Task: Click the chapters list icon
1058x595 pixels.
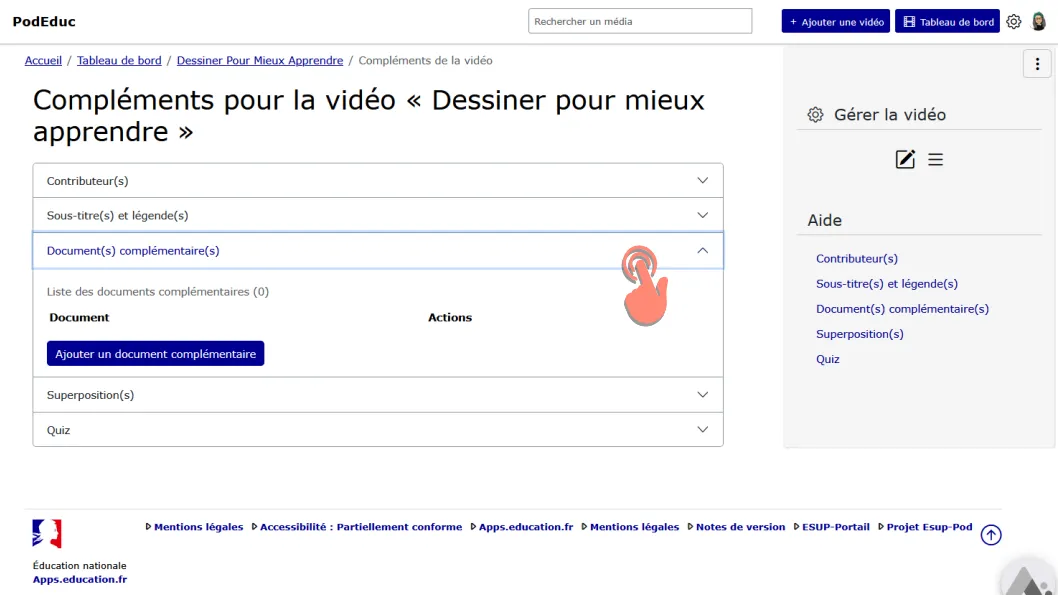Action: click(x=935, y=159)
